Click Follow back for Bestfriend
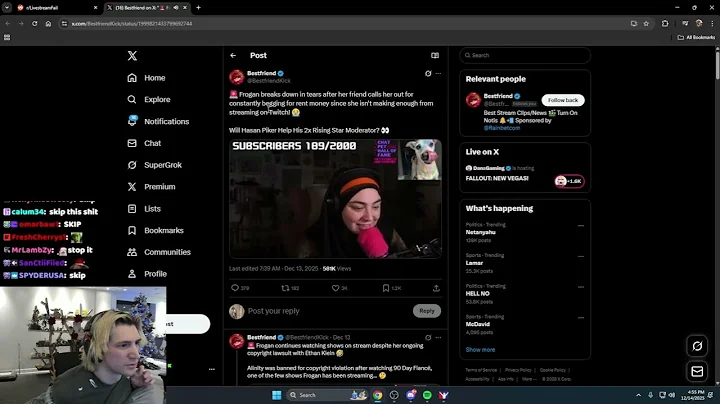This screenshot has height=404, width=720. coord(563,100)
